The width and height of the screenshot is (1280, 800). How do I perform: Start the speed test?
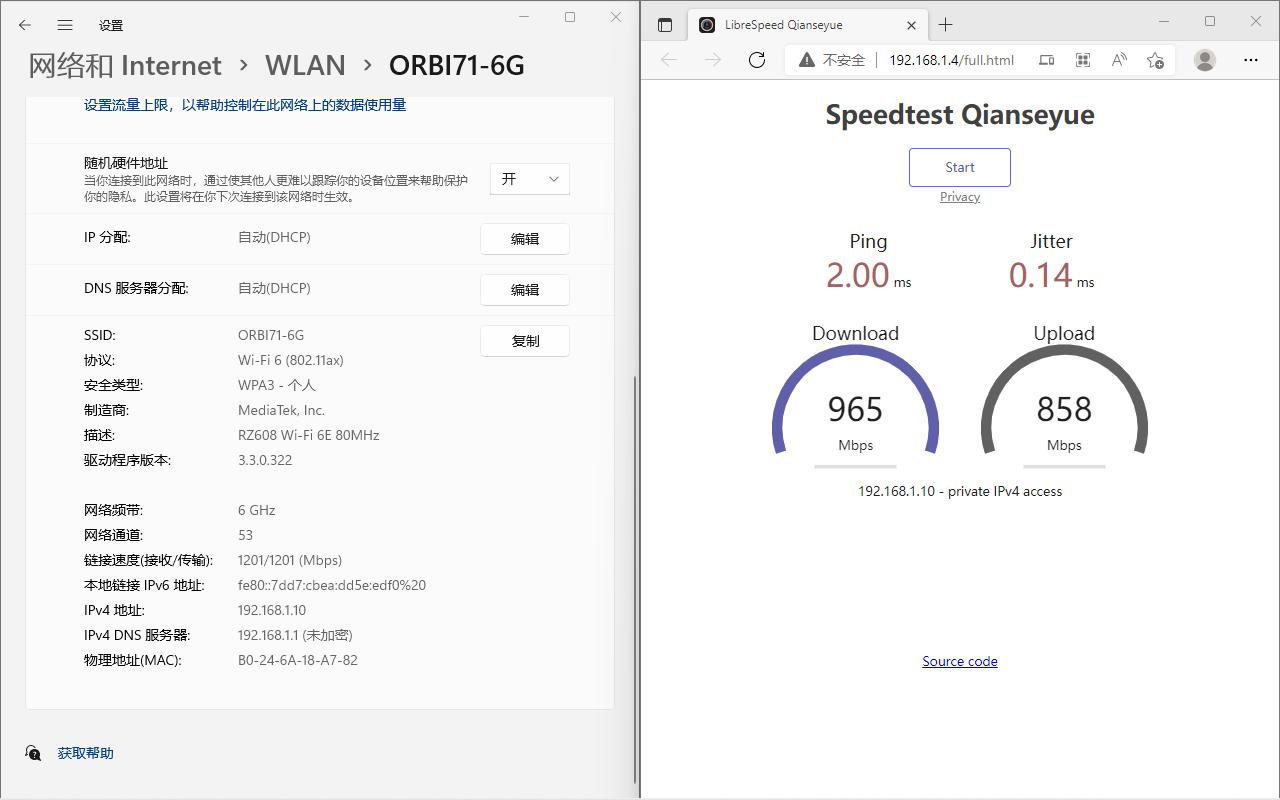[959, 167]
